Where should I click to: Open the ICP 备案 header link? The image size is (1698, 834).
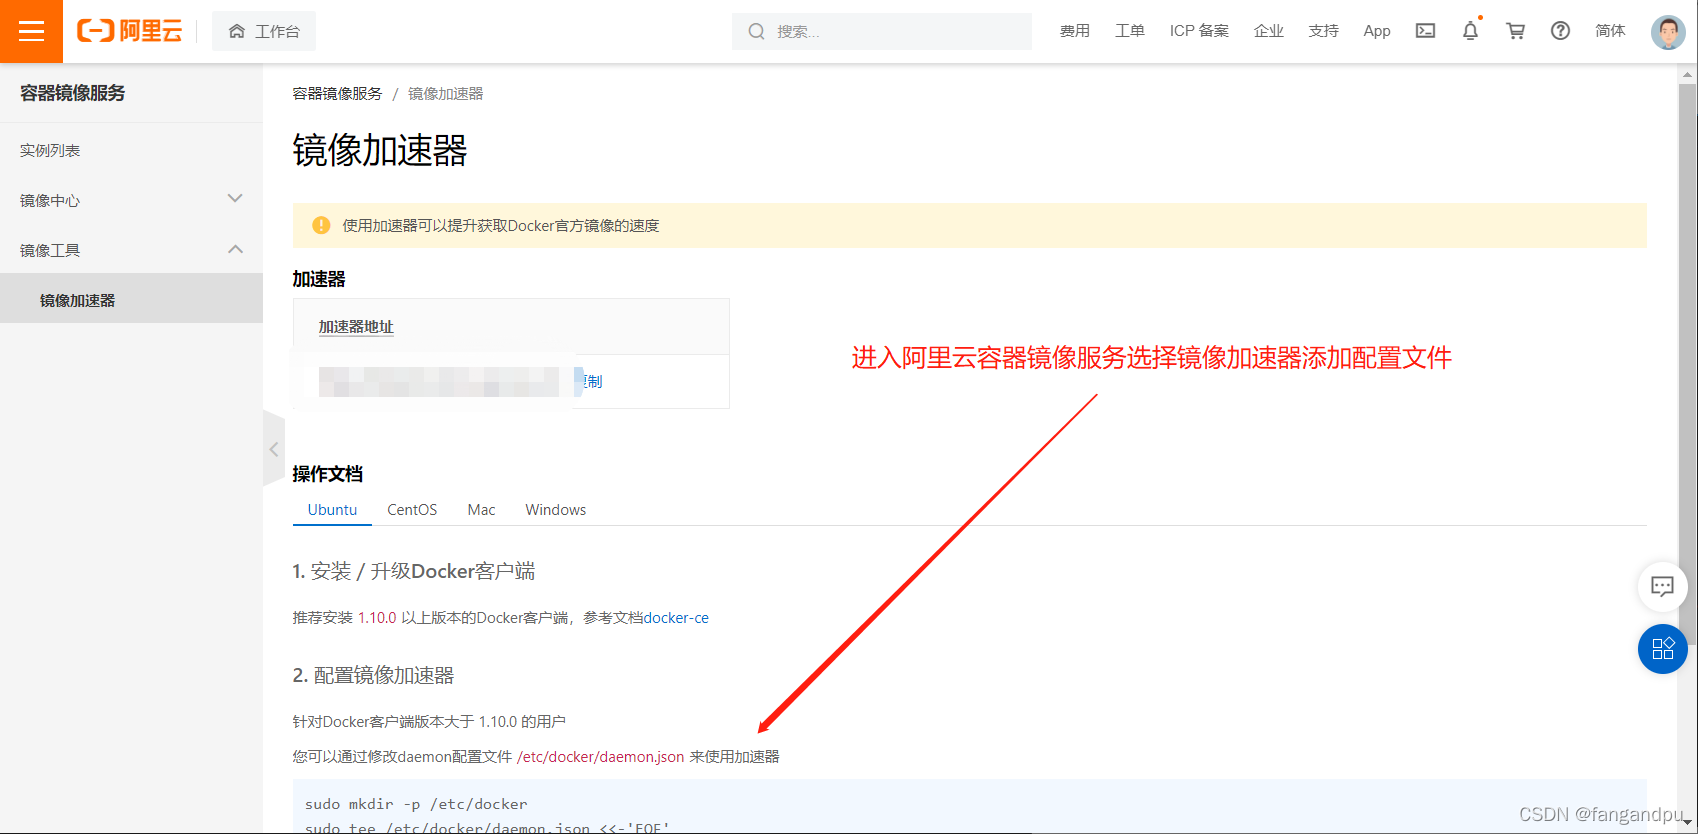pos(1199,31)
